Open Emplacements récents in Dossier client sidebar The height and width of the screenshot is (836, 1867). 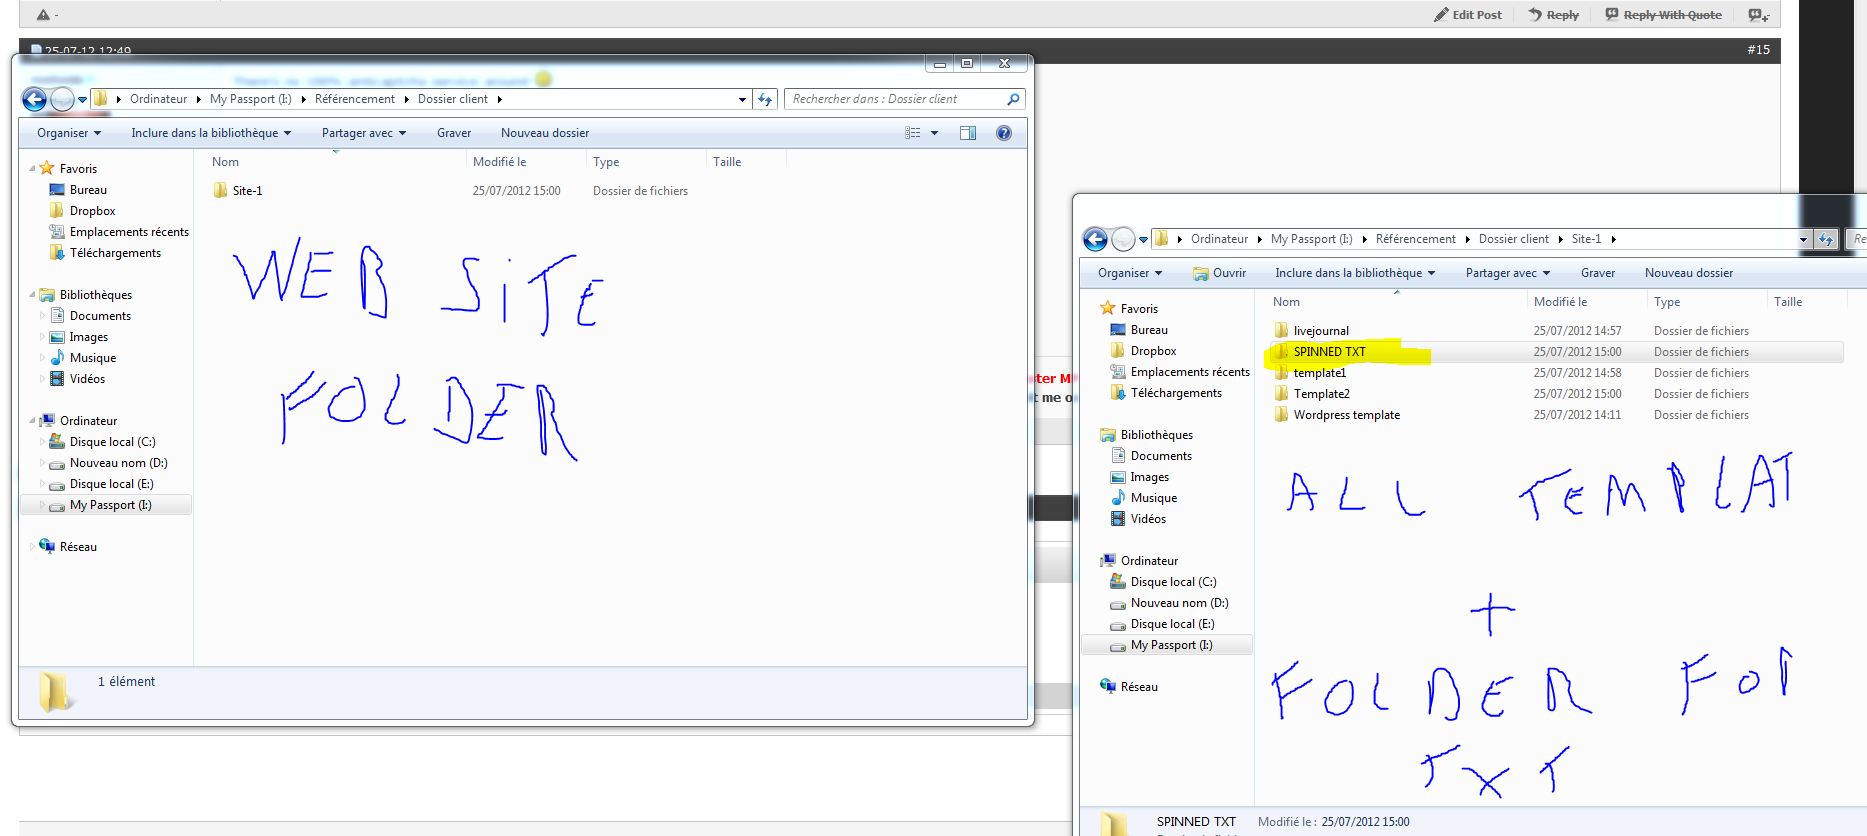coord(119,232)
